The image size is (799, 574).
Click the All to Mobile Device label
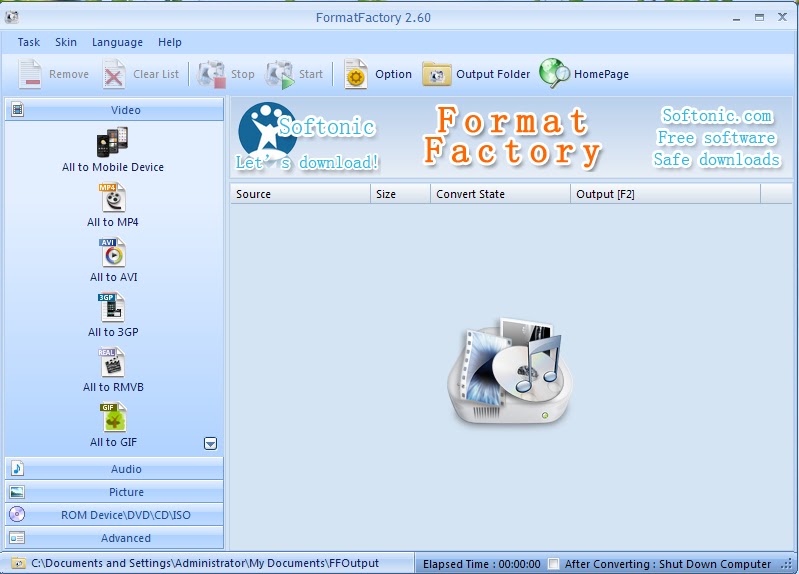point(113,167)
